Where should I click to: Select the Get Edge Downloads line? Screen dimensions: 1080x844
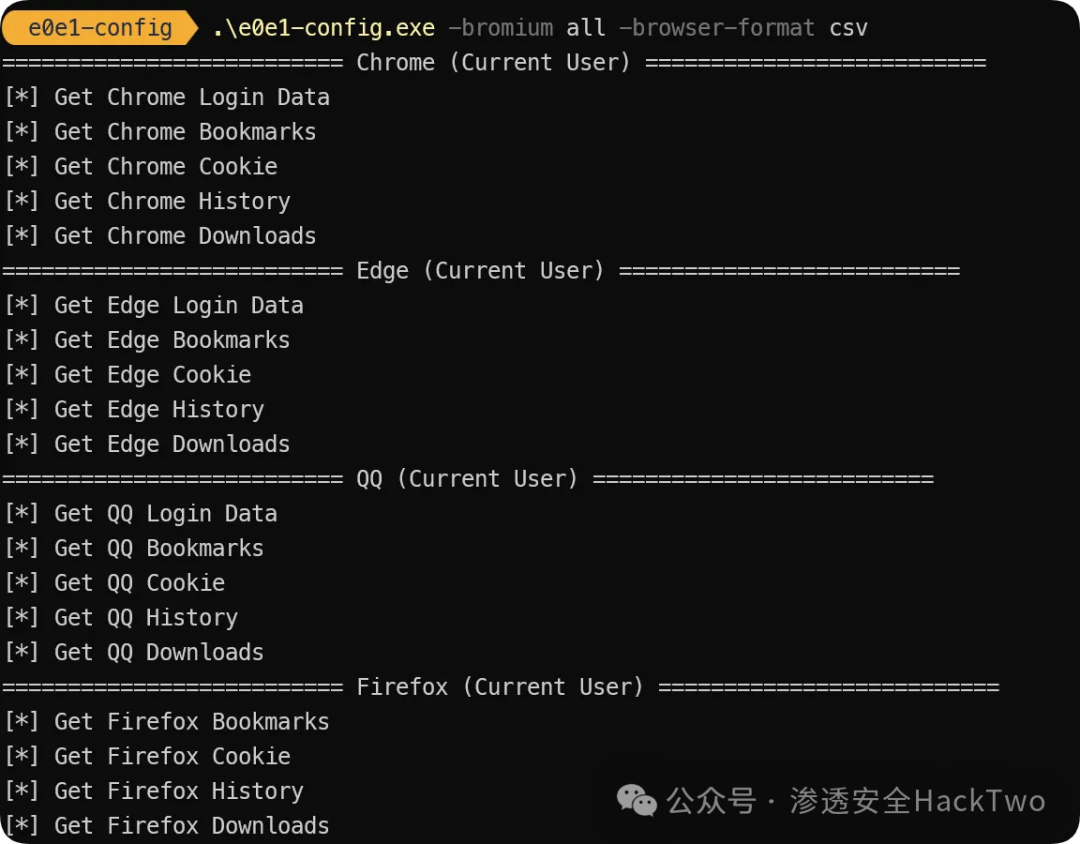click(147, 444)
